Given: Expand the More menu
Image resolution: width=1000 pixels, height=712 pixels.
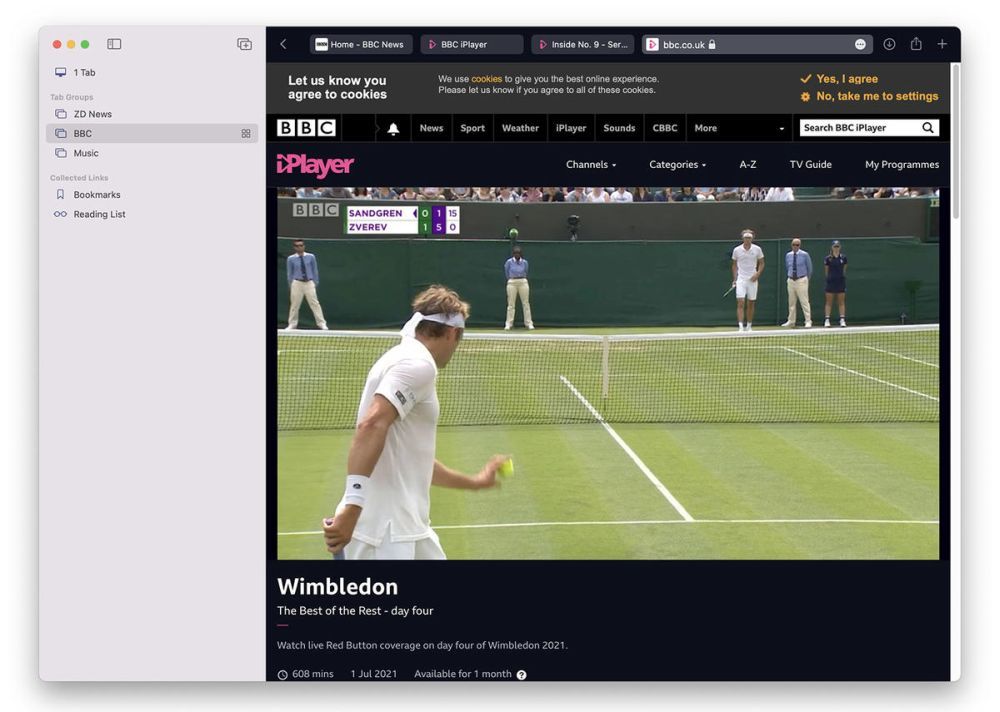Looking at the screenshot, I should [739, 128].
